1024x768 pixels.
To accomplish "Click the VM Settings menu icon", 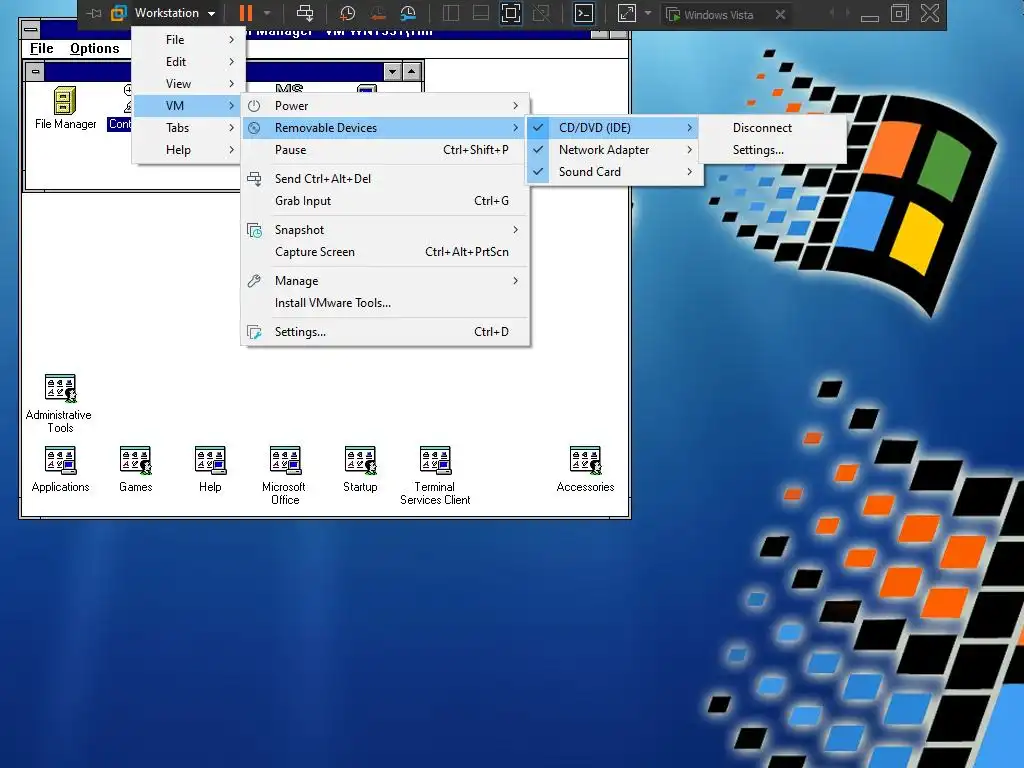I will pyautogui.click(x=254, y=332).
